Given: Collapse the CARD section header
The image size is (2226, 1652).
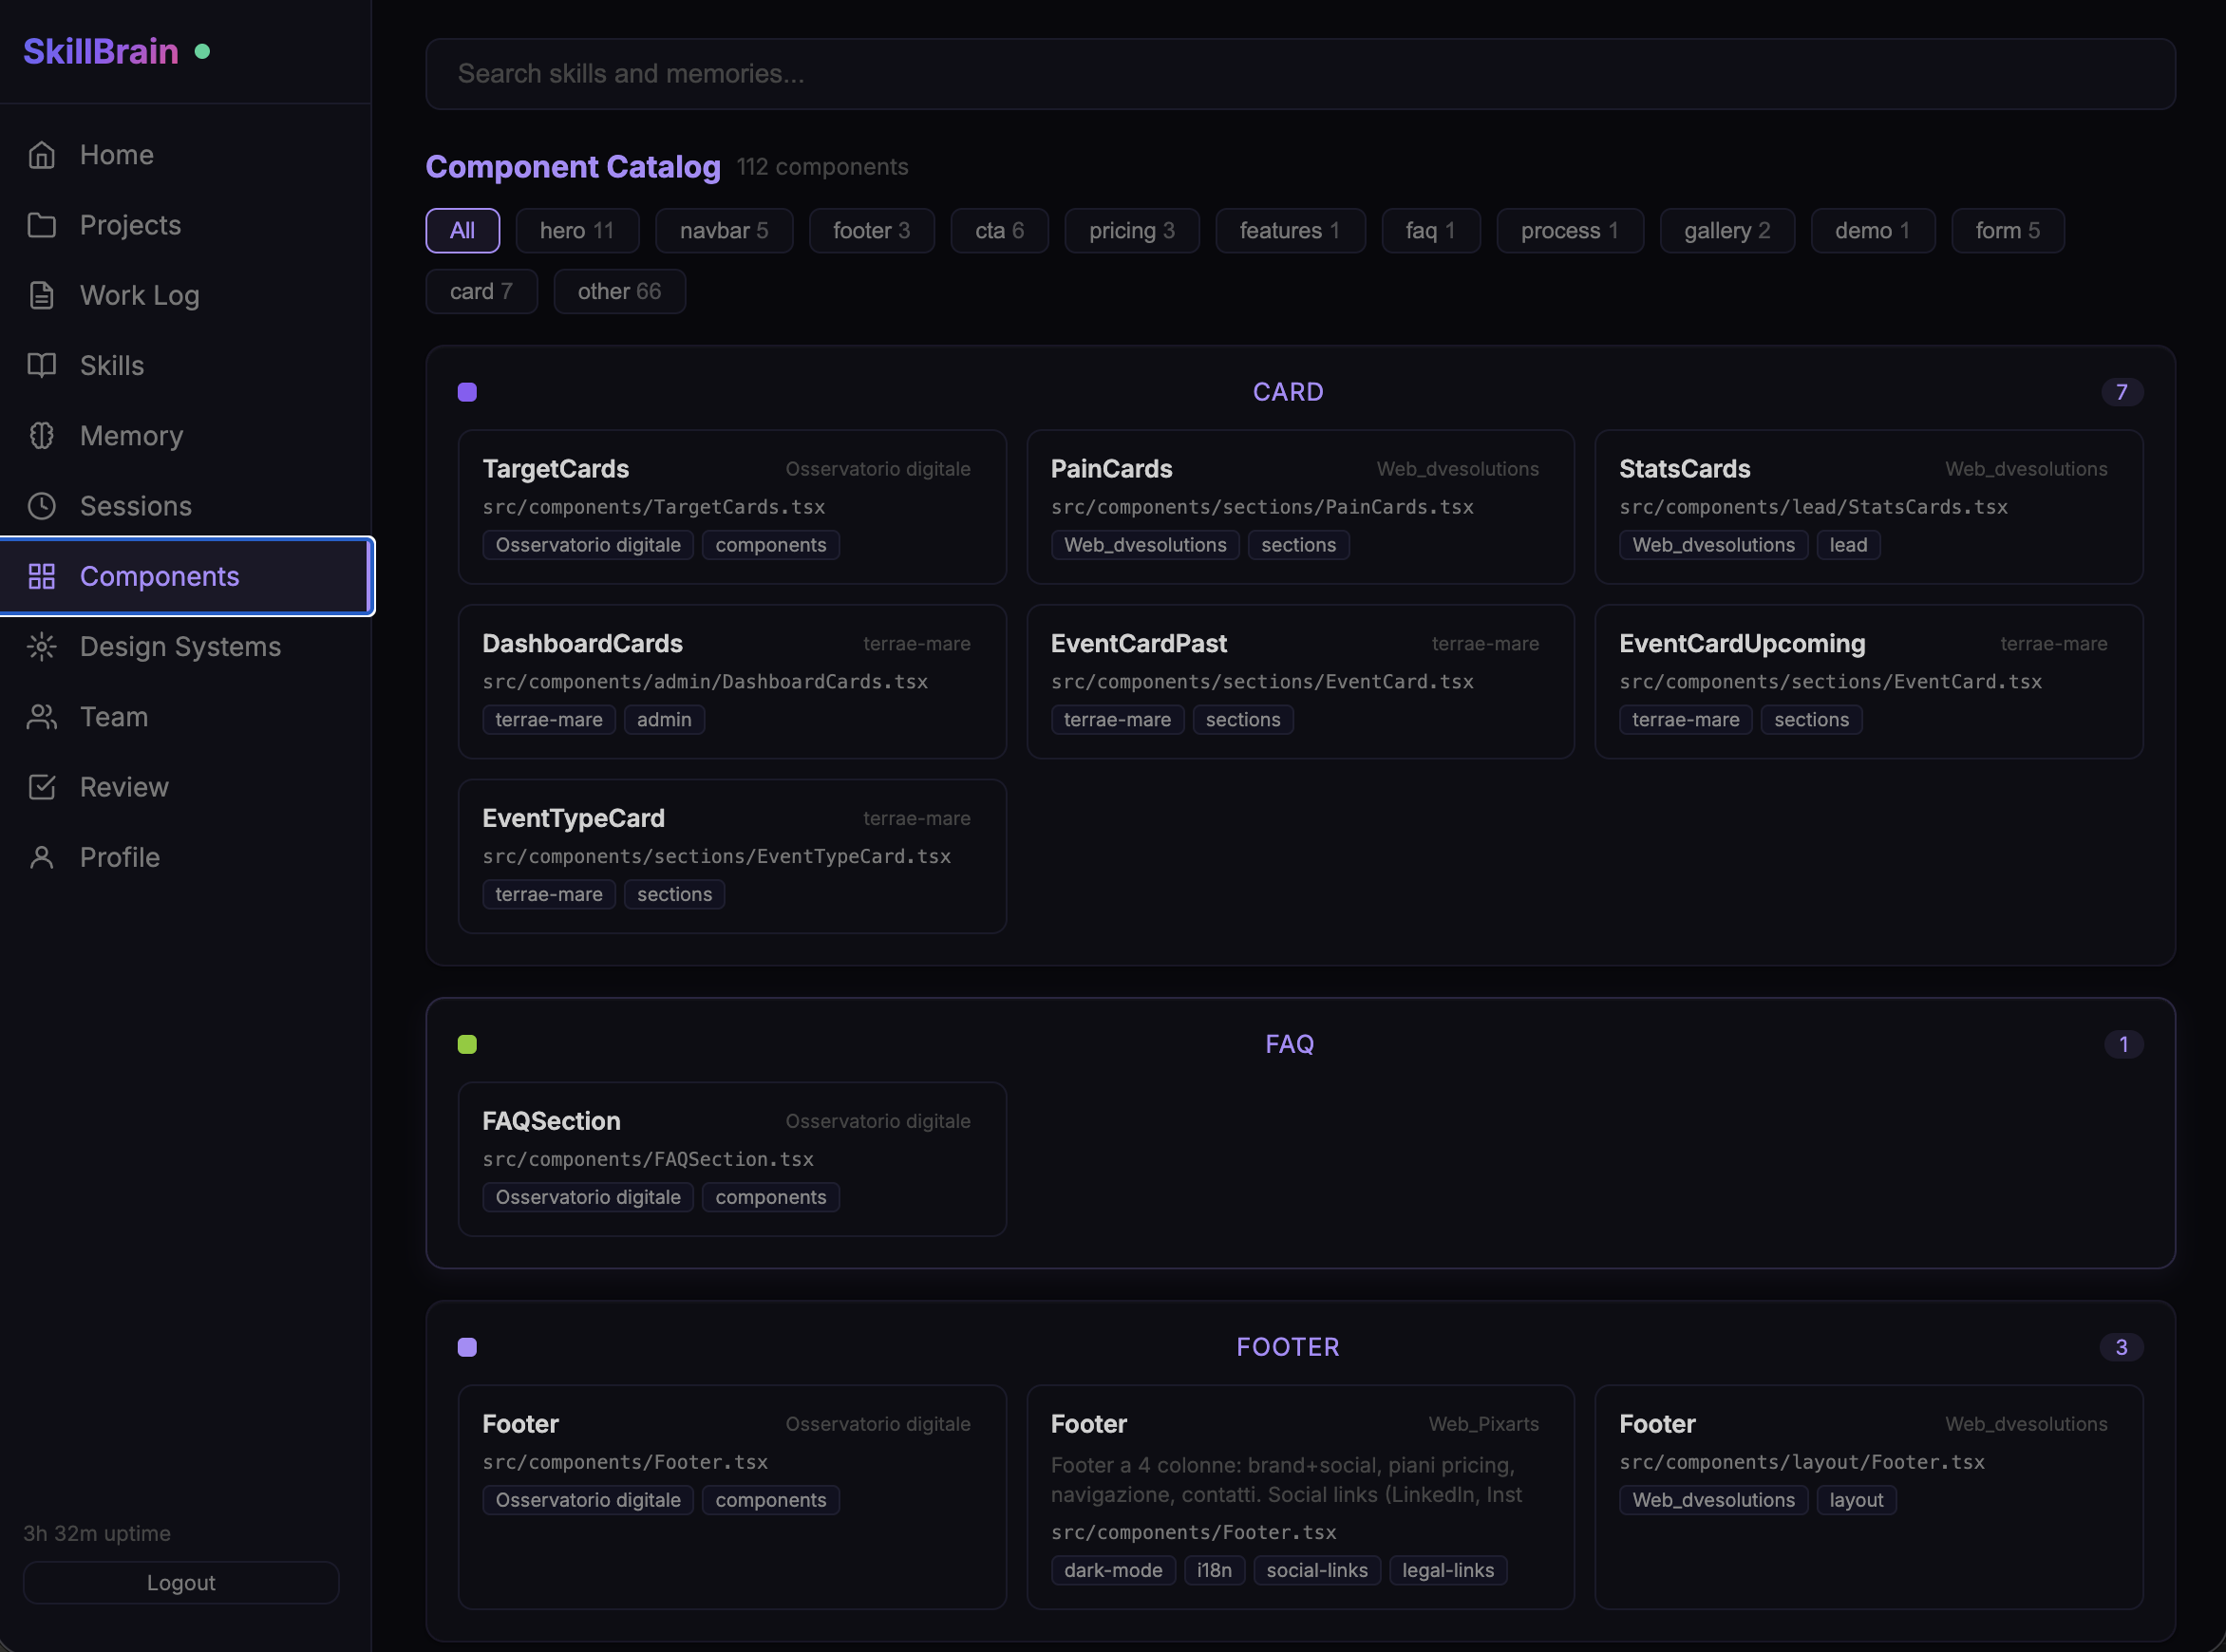Looking at the screenshot, I should pyautogui.click(x=1288, y=392).
